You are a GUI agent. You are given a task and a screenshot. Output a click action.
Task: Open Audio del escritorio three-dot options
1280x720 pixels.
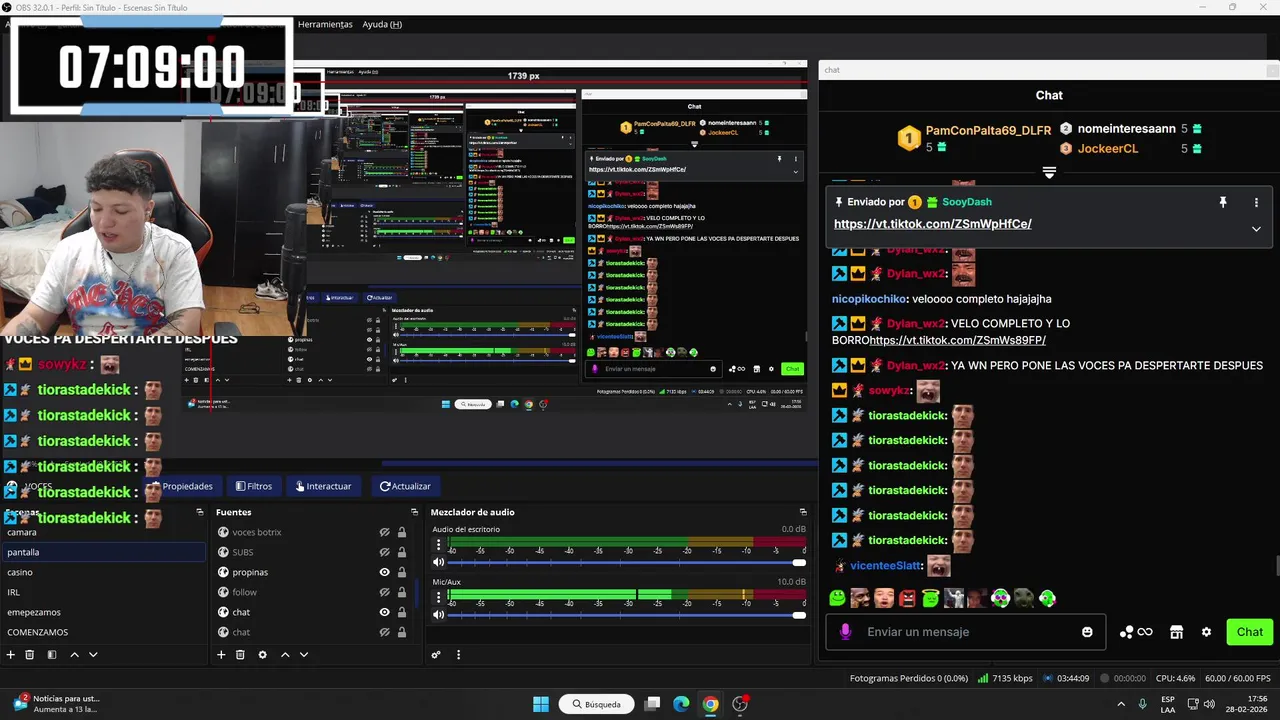click(x=438, y=545)
